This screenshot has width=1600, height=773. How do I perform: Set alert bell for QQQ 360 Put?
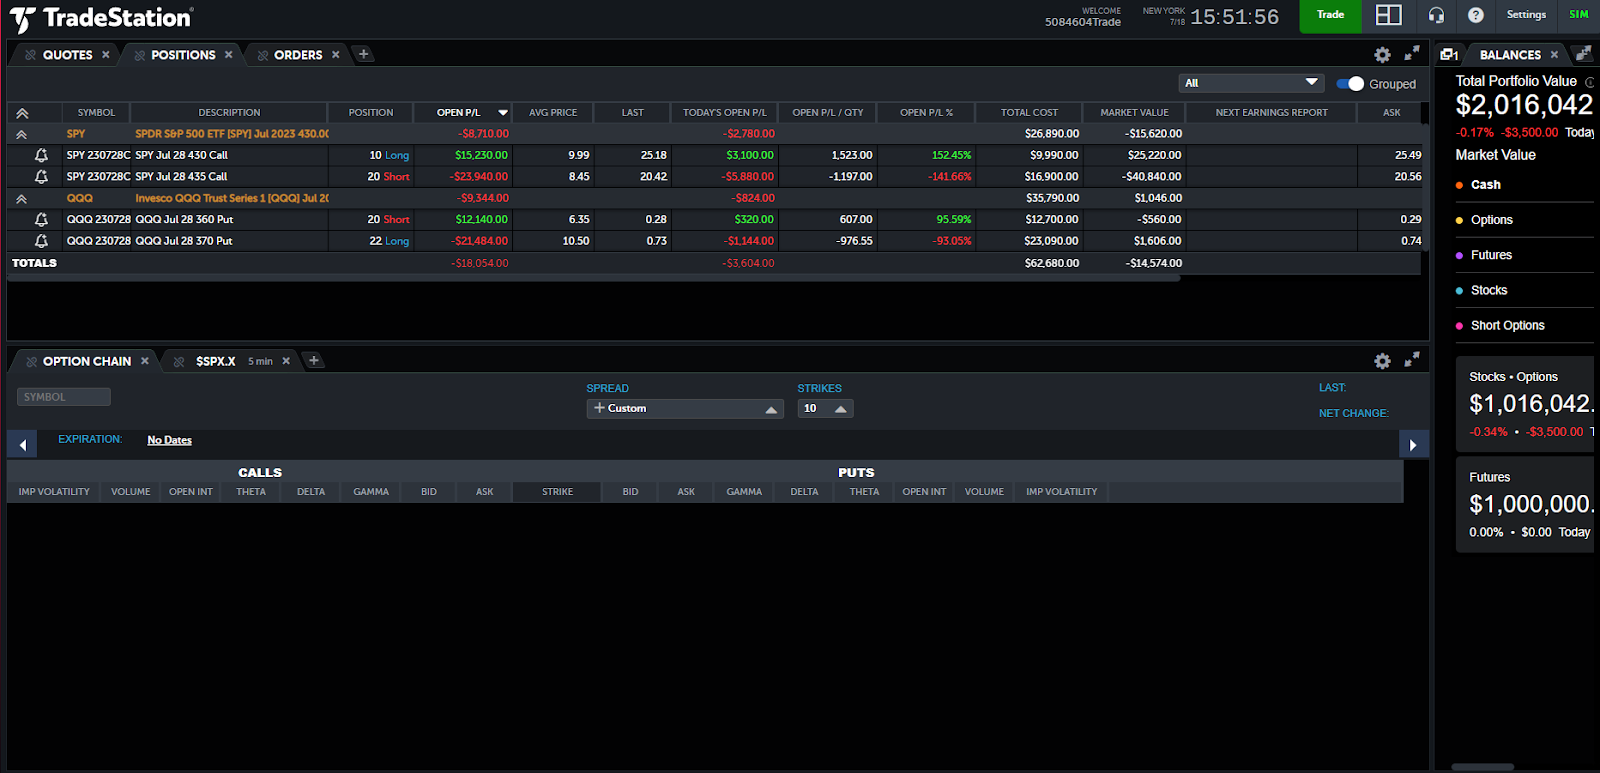click(x=41, y=219)
